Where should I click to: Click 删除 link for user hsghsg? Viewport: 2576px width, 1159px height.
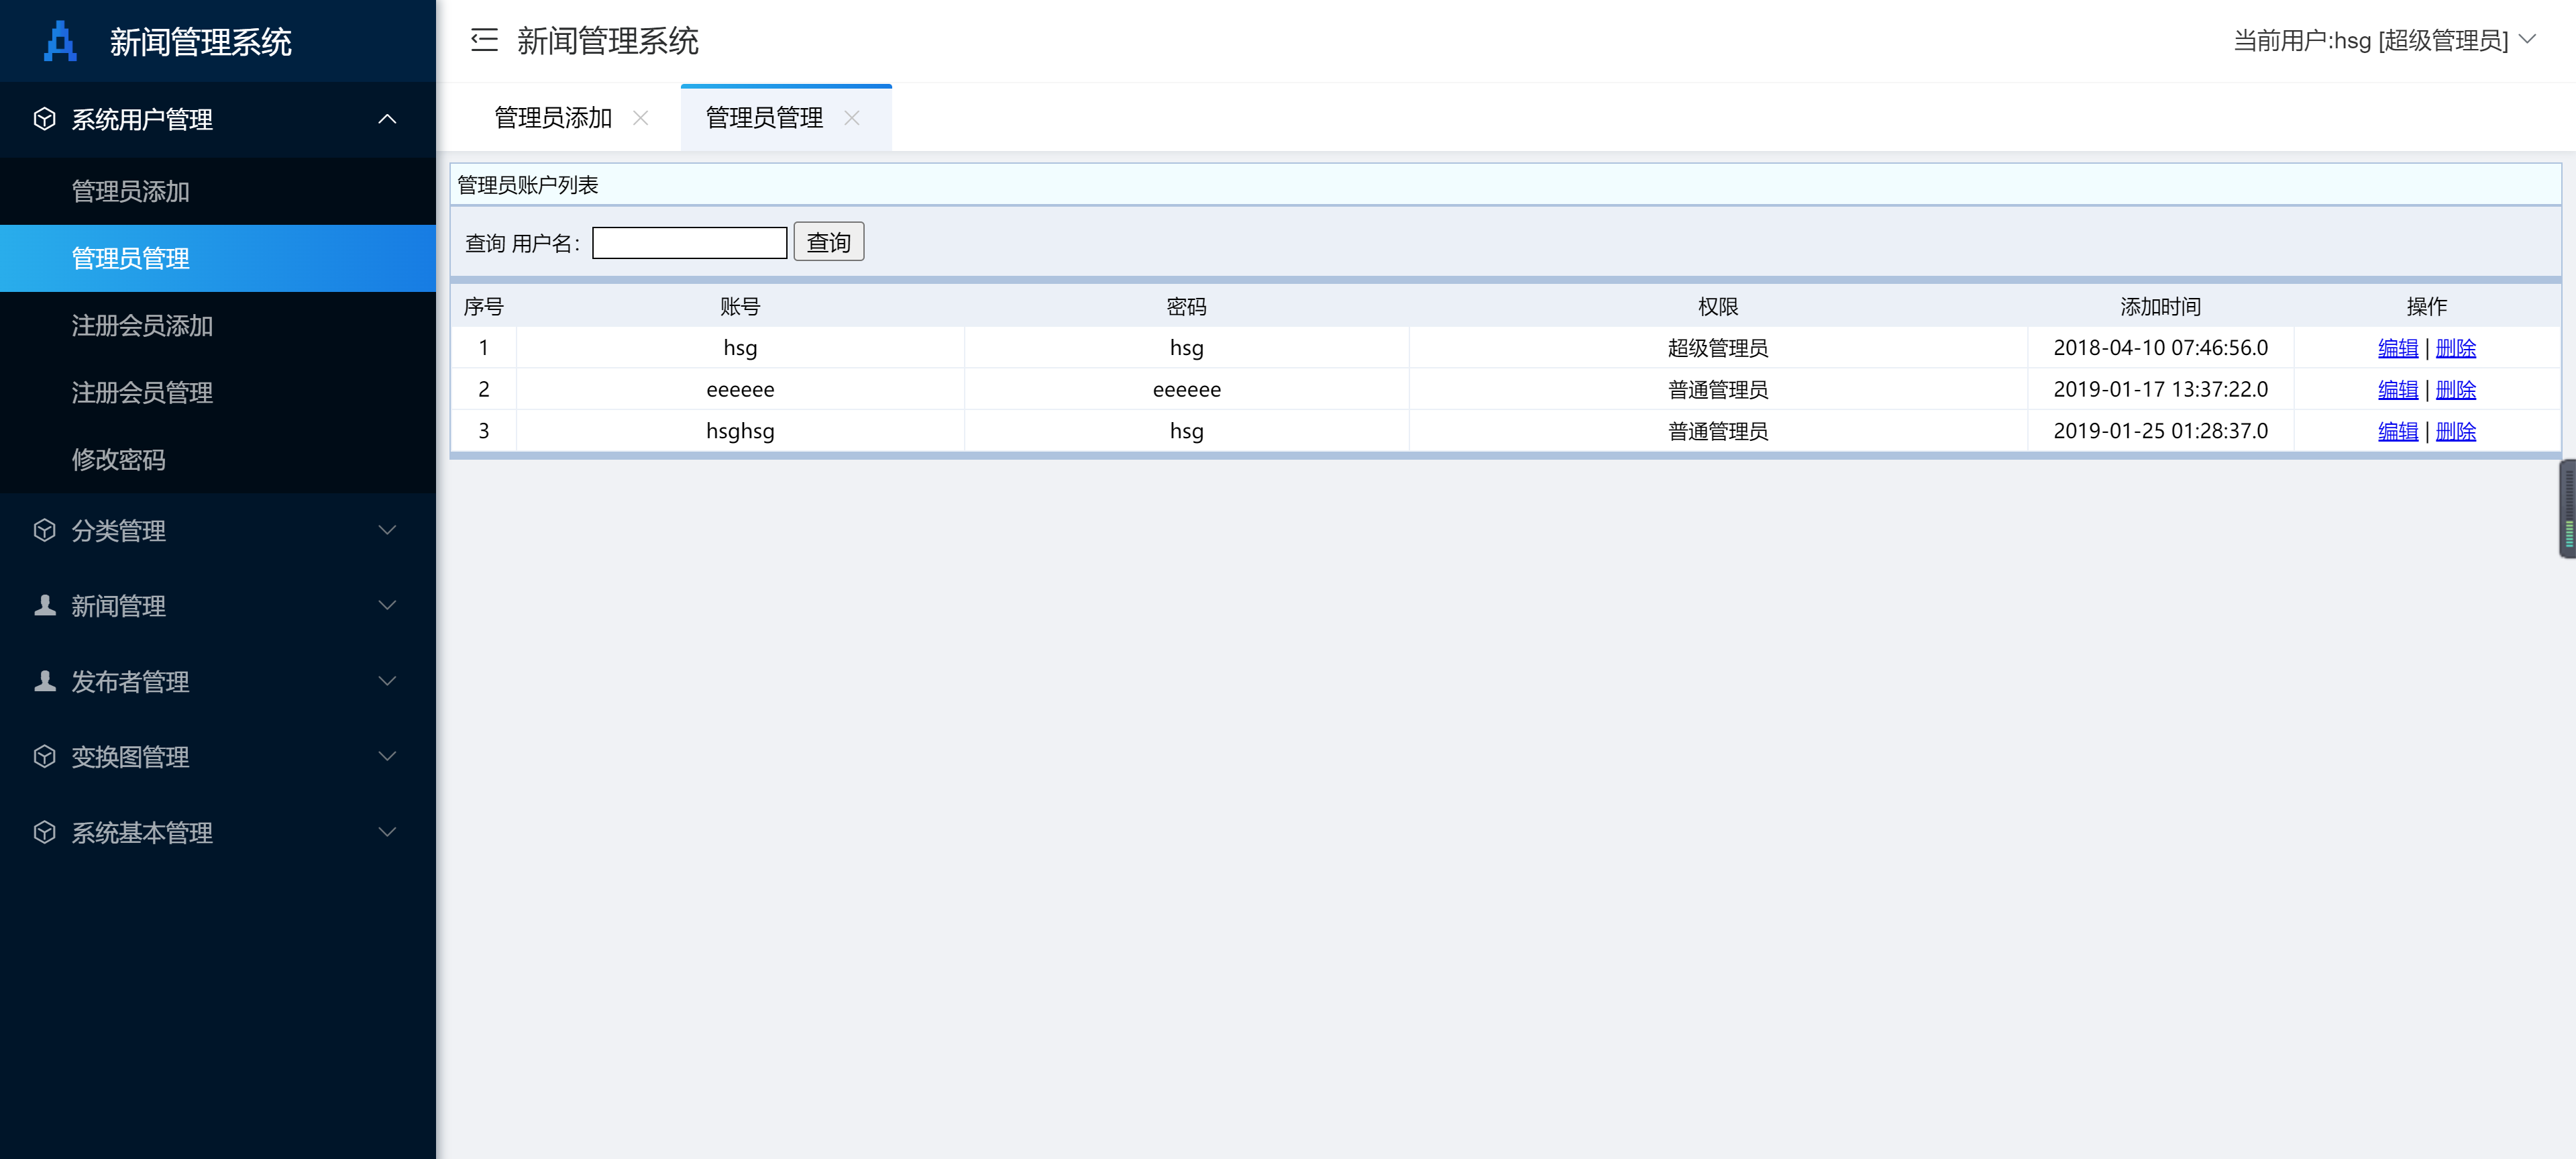coord(2456,431)
